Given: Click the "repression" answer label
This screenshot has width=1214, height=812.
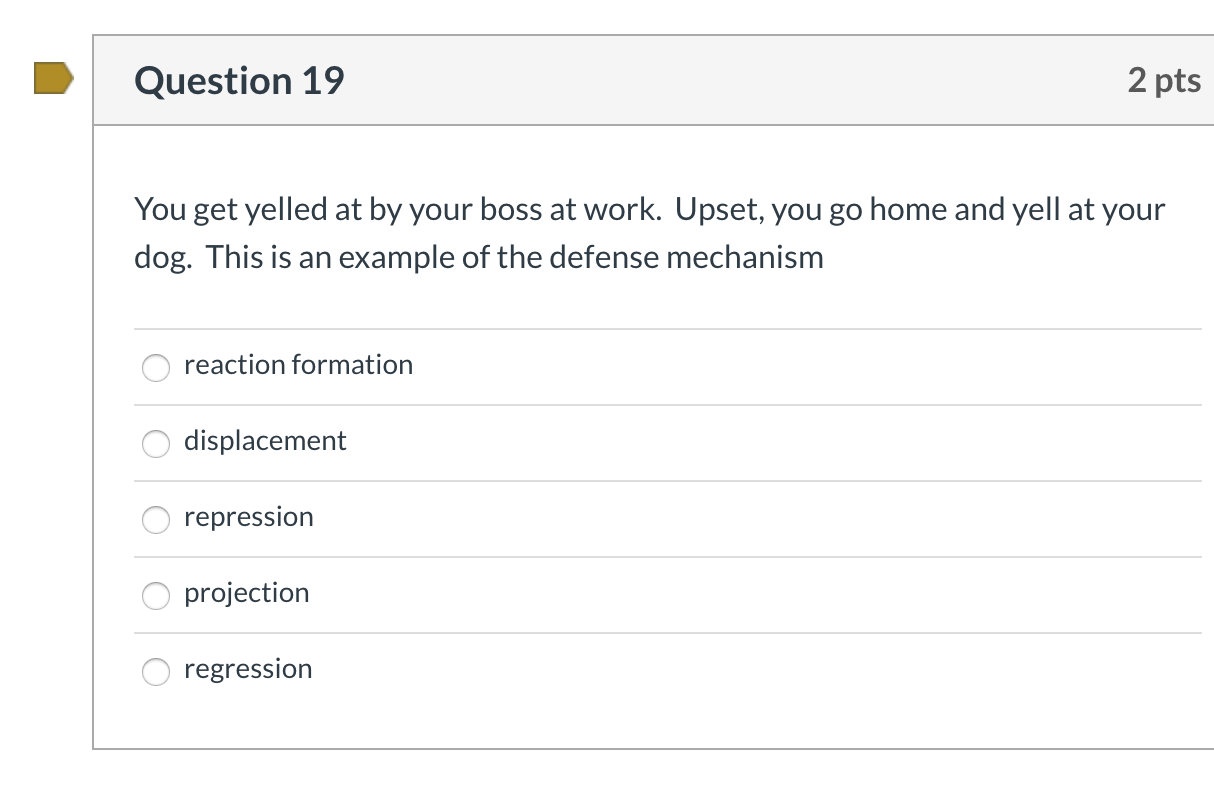Looking at the screenshot, I should [x=248, y=517].
